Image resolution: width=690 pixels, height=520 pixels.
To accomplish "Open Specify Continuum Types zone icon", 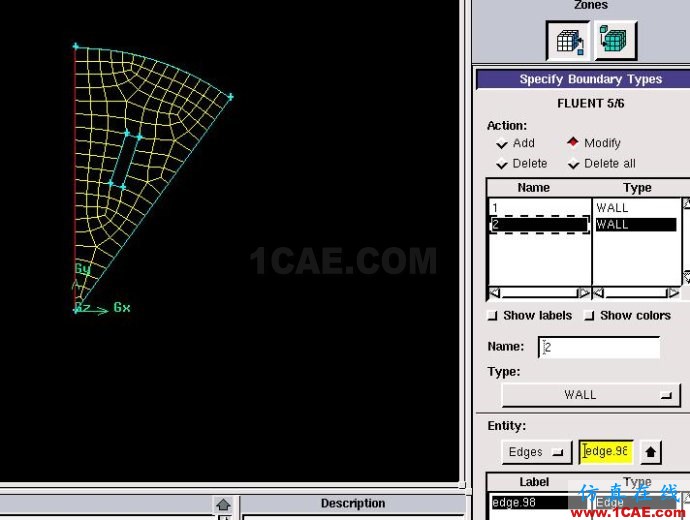I will 615,40.
